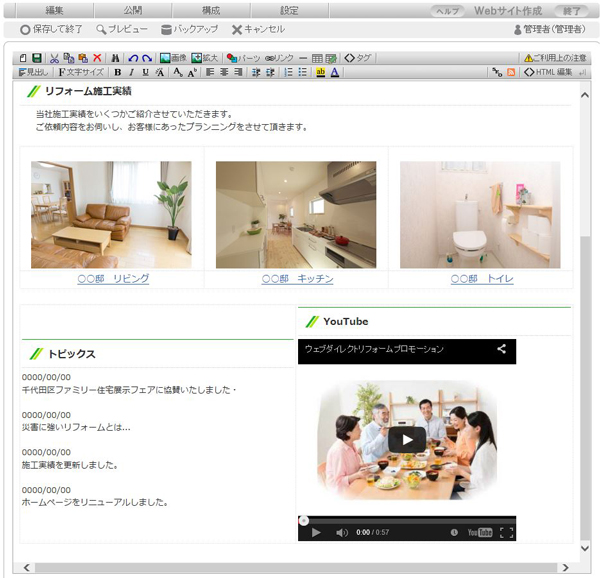Toggle underline formatting

coord(145,72)
